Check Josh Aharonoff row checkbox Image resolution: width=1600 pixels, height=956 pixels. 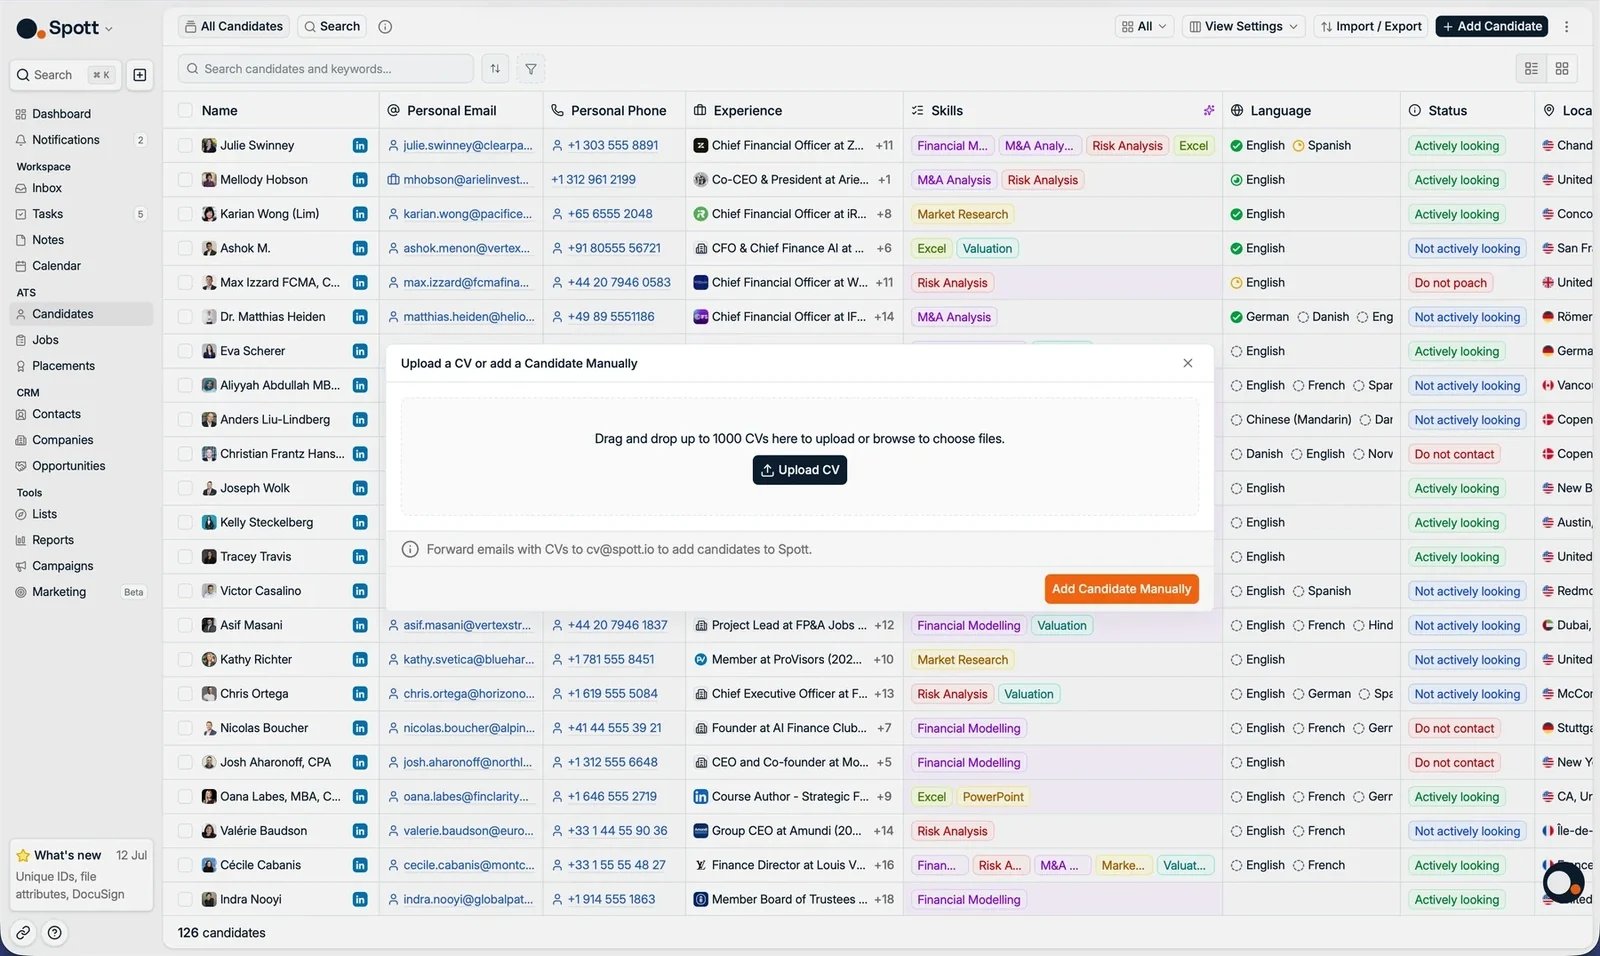(x=185, y=763)
